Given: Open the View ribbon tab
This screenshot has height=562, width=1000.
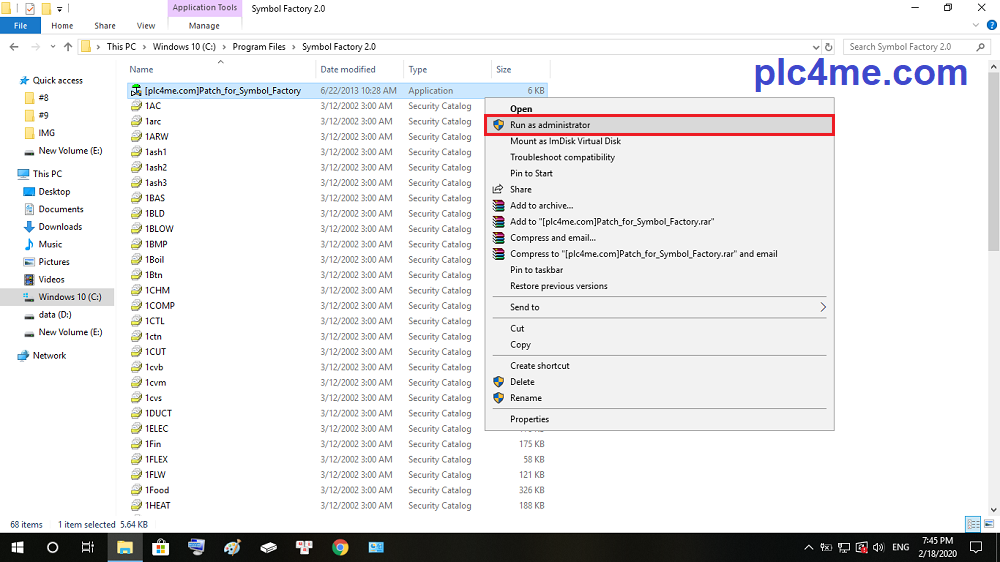Looking at the screenshot, I should [x=146, y=26].
